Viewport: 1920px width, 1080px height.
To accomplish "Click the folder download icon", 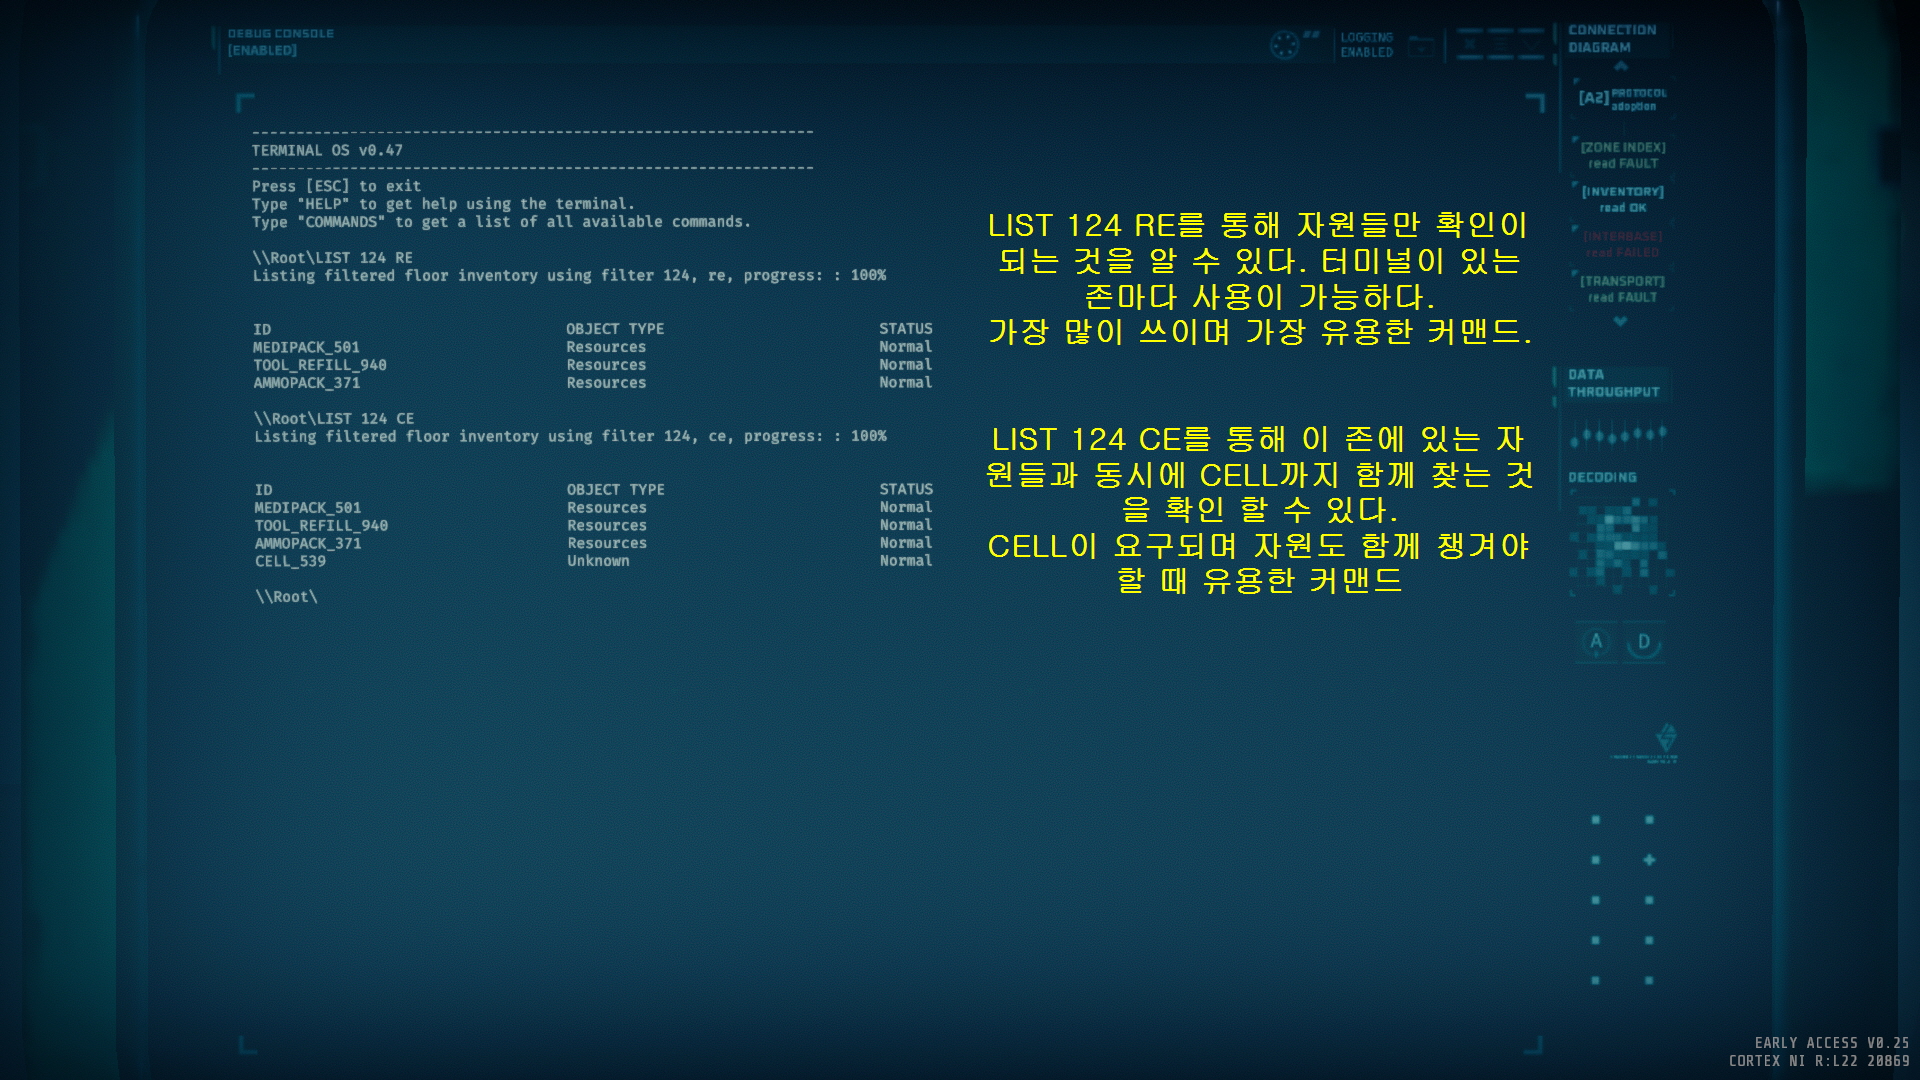I will point(1421,46).
